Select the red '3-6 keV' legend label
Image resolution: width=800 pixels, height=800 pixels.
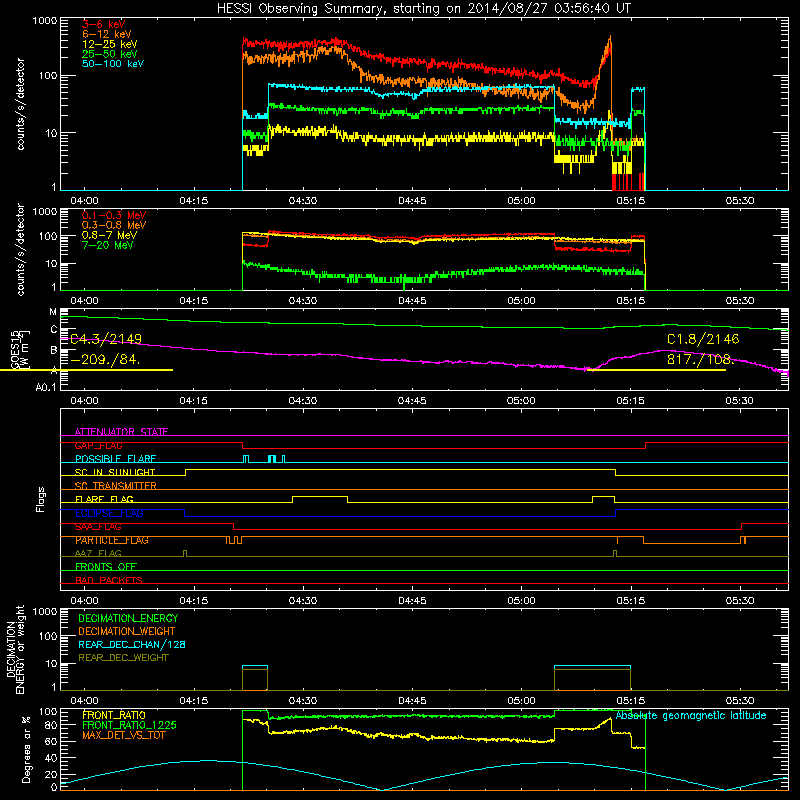tap(103, 24)
